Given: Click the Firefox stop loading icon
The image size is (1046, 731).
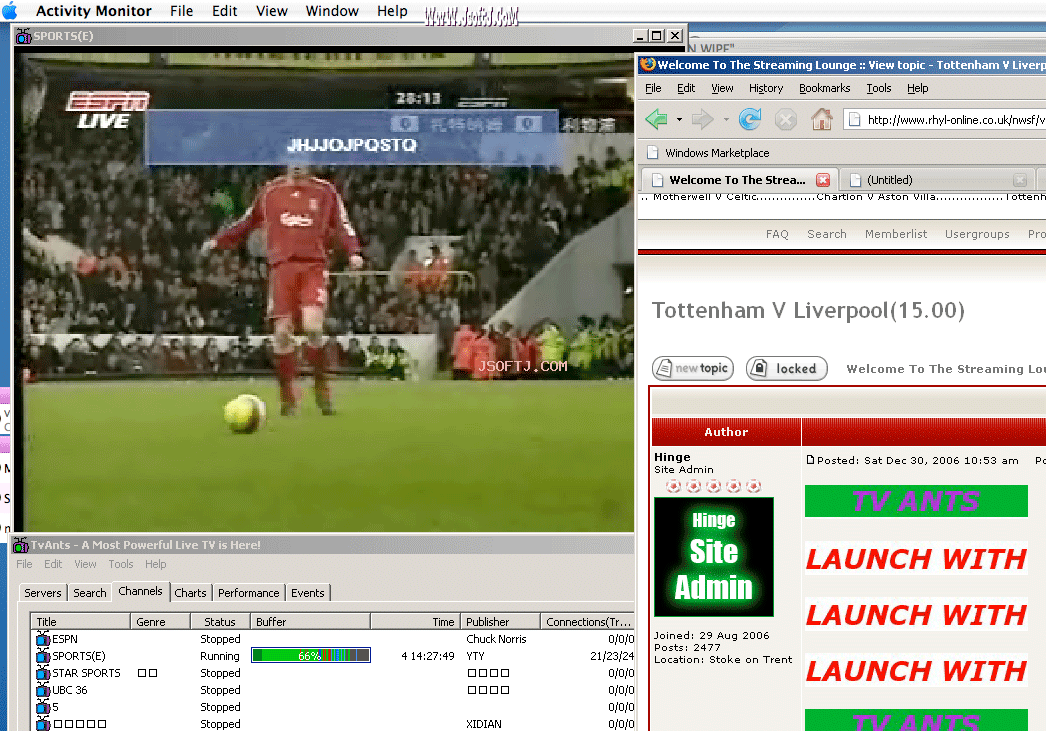Looking at the screenshot, I should point(785,120).
